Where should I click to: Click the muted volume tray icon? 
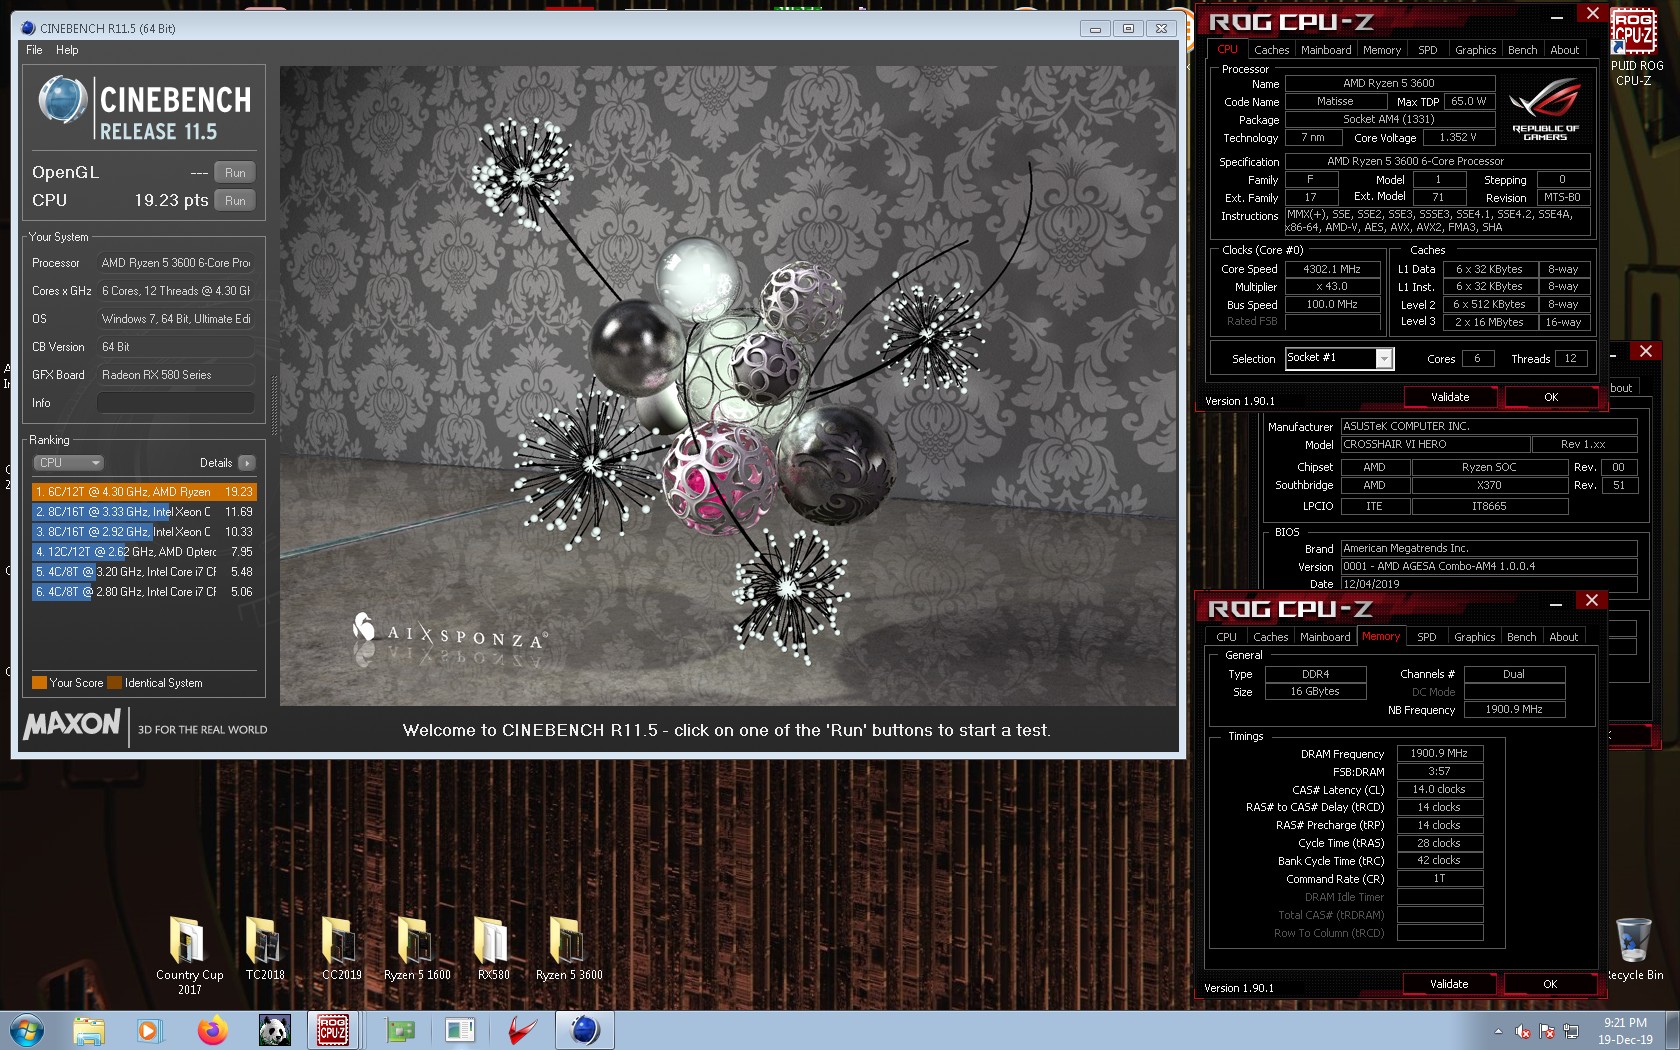click(x=1522, y=1031)
